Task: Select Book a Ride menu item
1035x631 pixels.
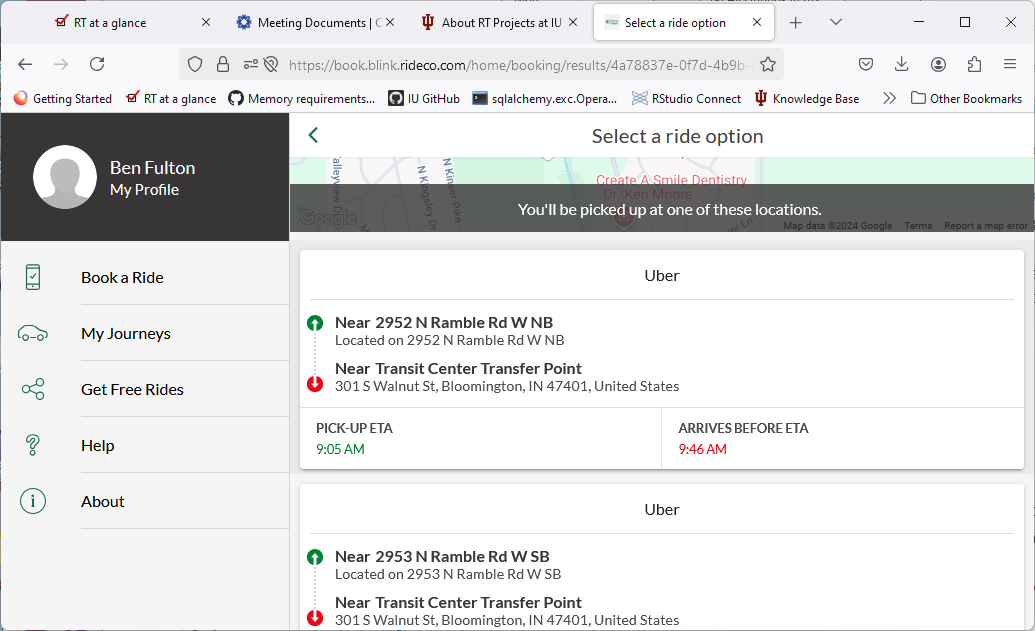Action: [145, 277]
